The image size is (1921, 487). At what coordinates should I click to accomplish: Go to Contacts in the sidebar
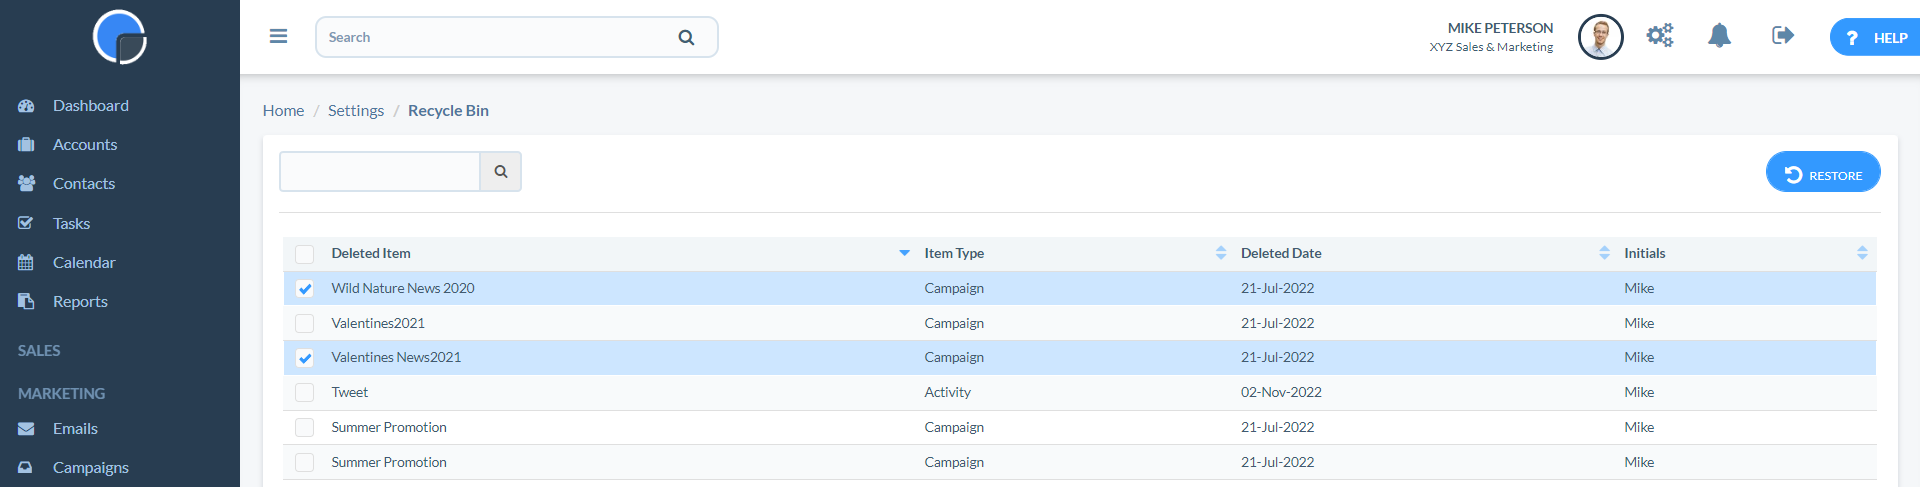[84, 184]
